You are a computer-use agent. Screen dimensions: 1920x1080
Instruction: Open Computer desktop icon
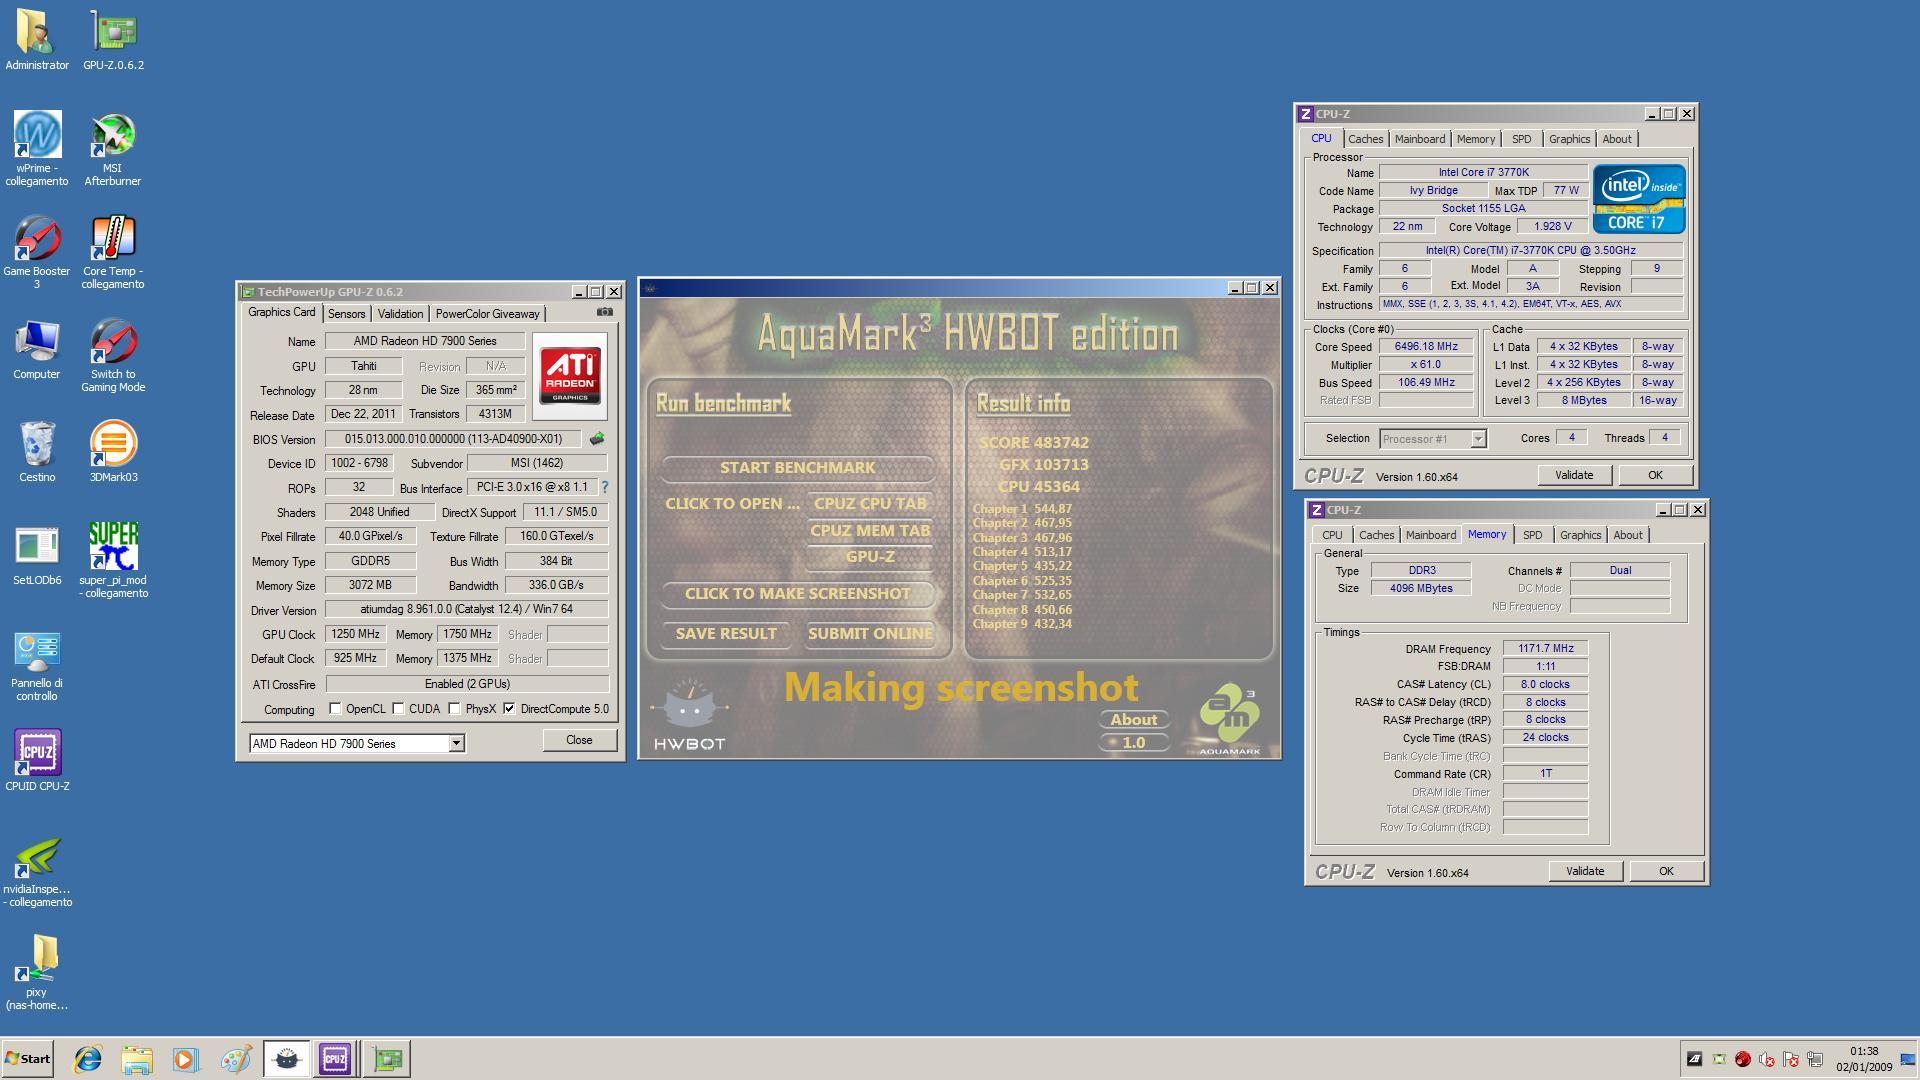click(37, 350)
